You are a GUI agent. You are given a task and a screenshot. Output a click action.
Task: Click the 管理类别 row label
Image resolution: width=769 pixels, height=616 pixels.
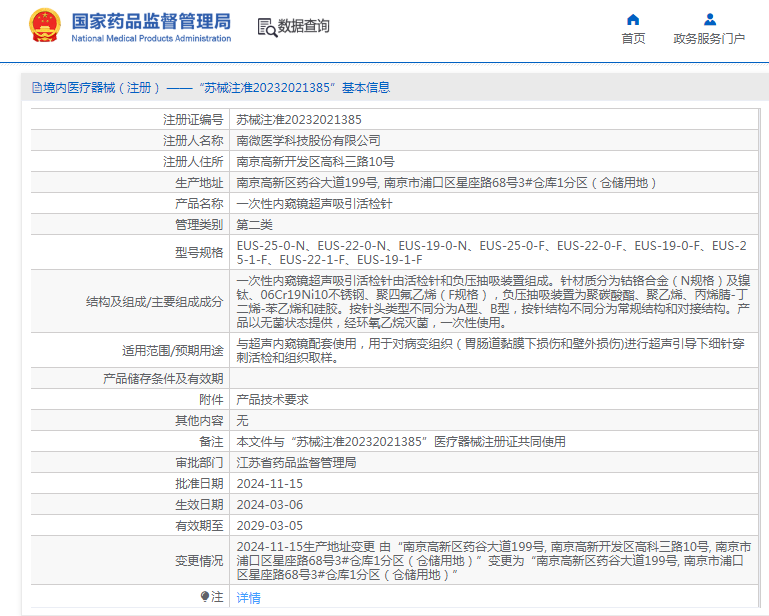[x=199, y=225]
